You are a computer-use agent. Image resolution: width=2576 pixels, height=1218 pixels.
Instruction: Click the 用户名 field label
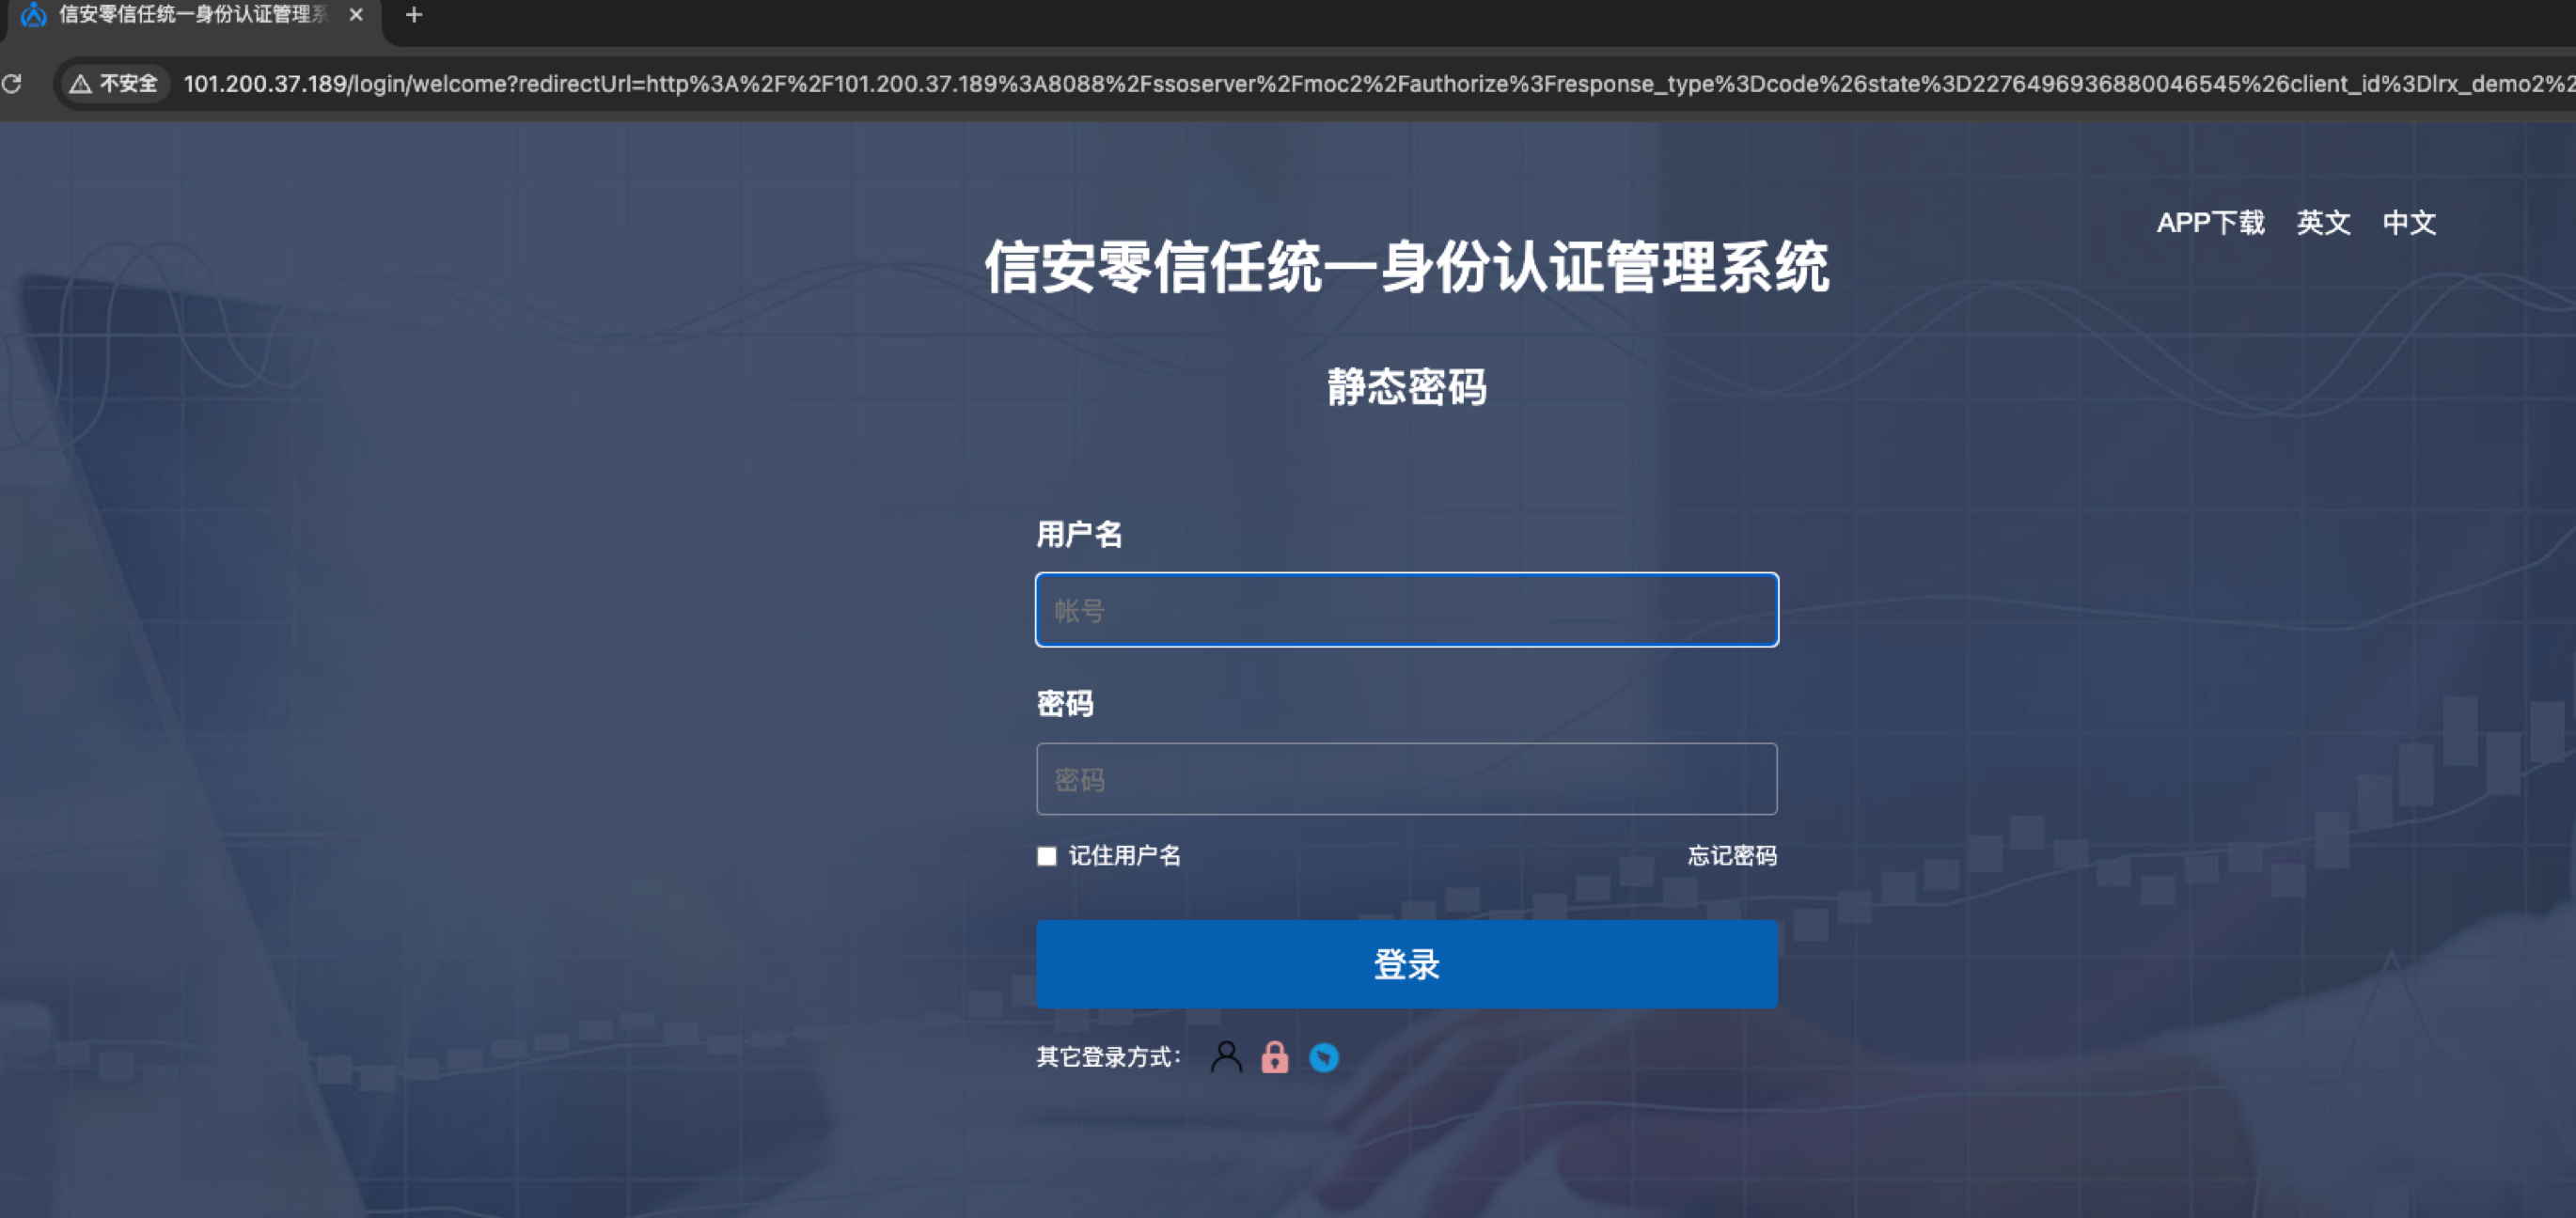(x=1079, y=534)
